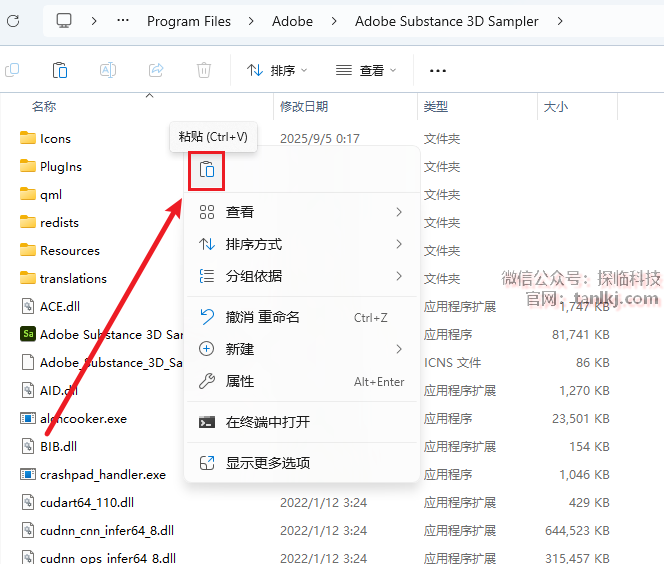The width and height of the screenshot is (664, 569).
Task: Click the This PC monitor icon
Action: [x=64, y=20]
